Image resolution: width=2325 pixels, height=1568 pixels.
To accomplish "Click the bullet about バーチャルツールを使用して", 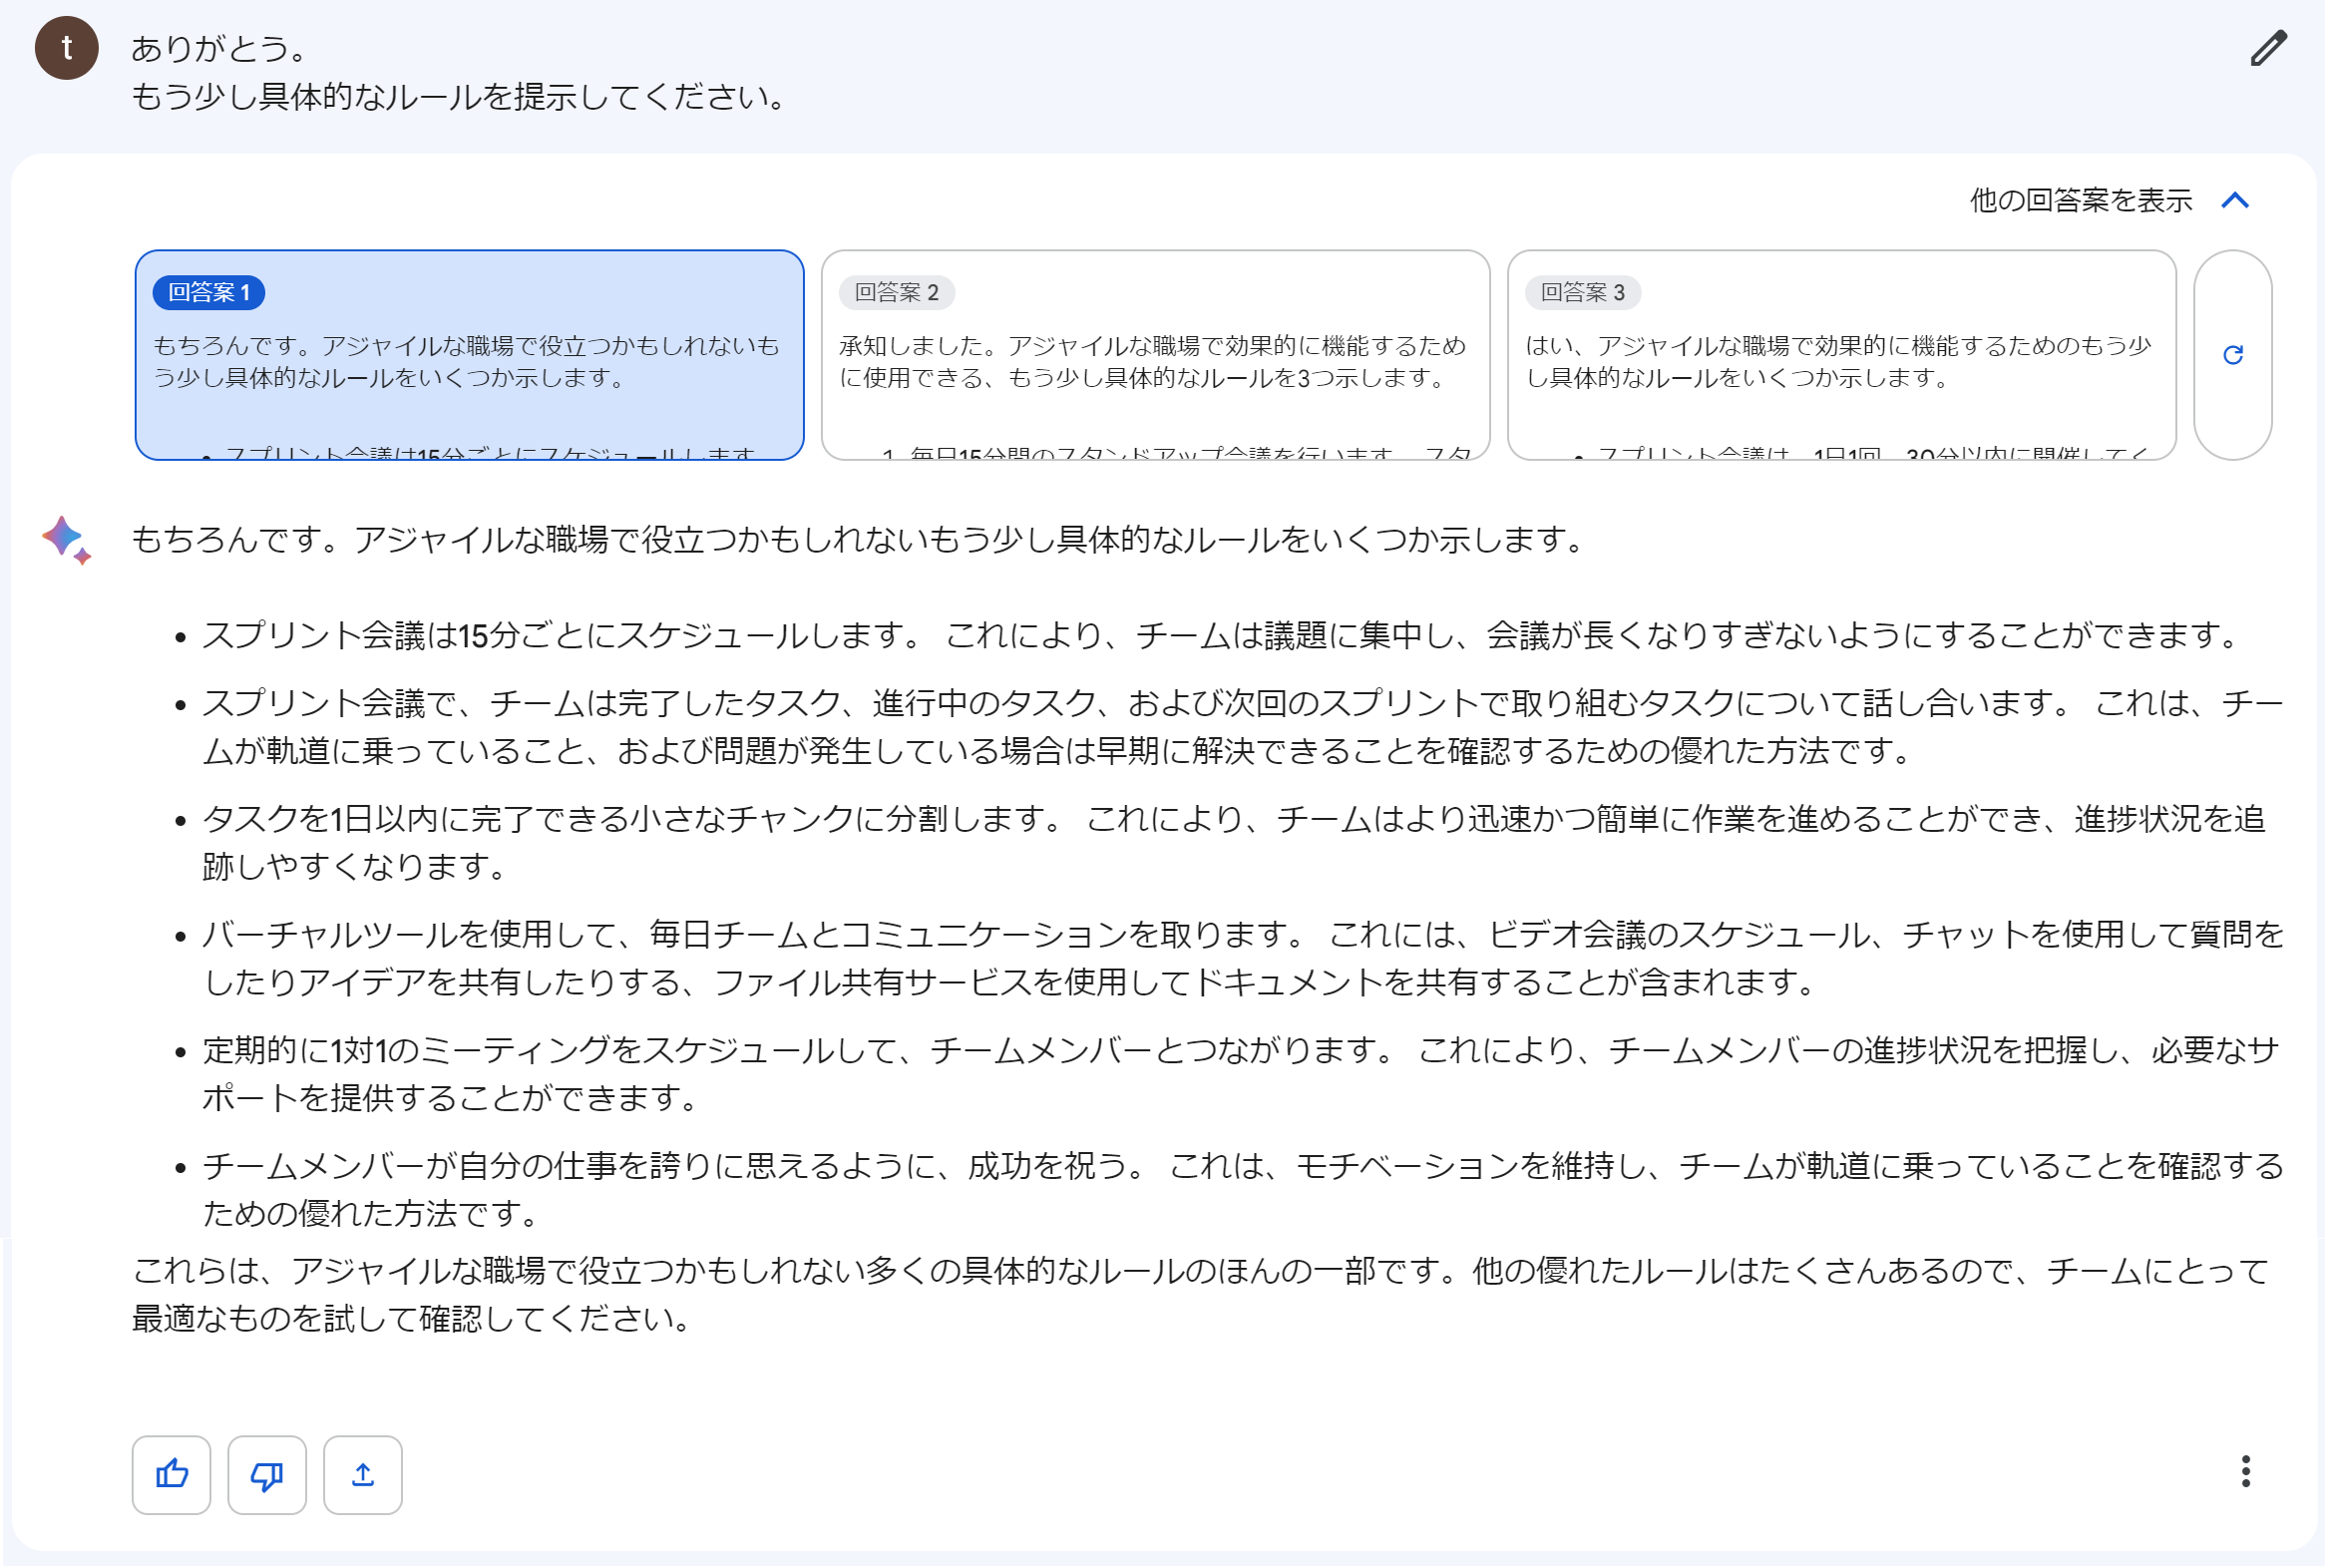I will 1243,958.
